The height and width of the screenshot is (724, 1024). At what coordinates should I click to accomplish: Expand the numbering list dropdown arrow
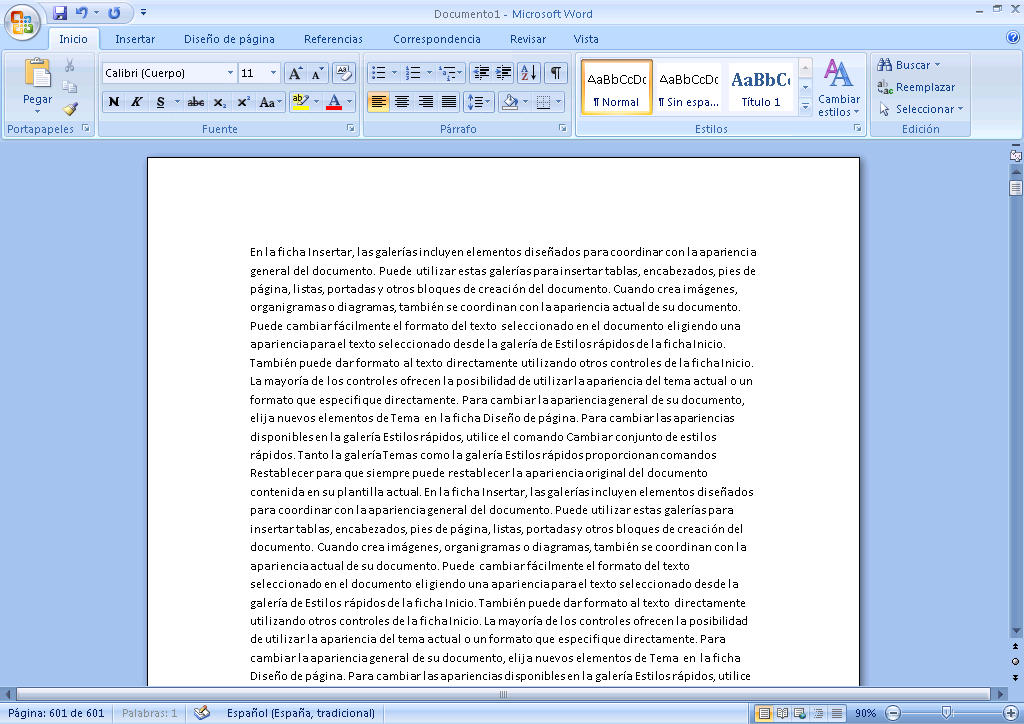click(x=429, y=73)
